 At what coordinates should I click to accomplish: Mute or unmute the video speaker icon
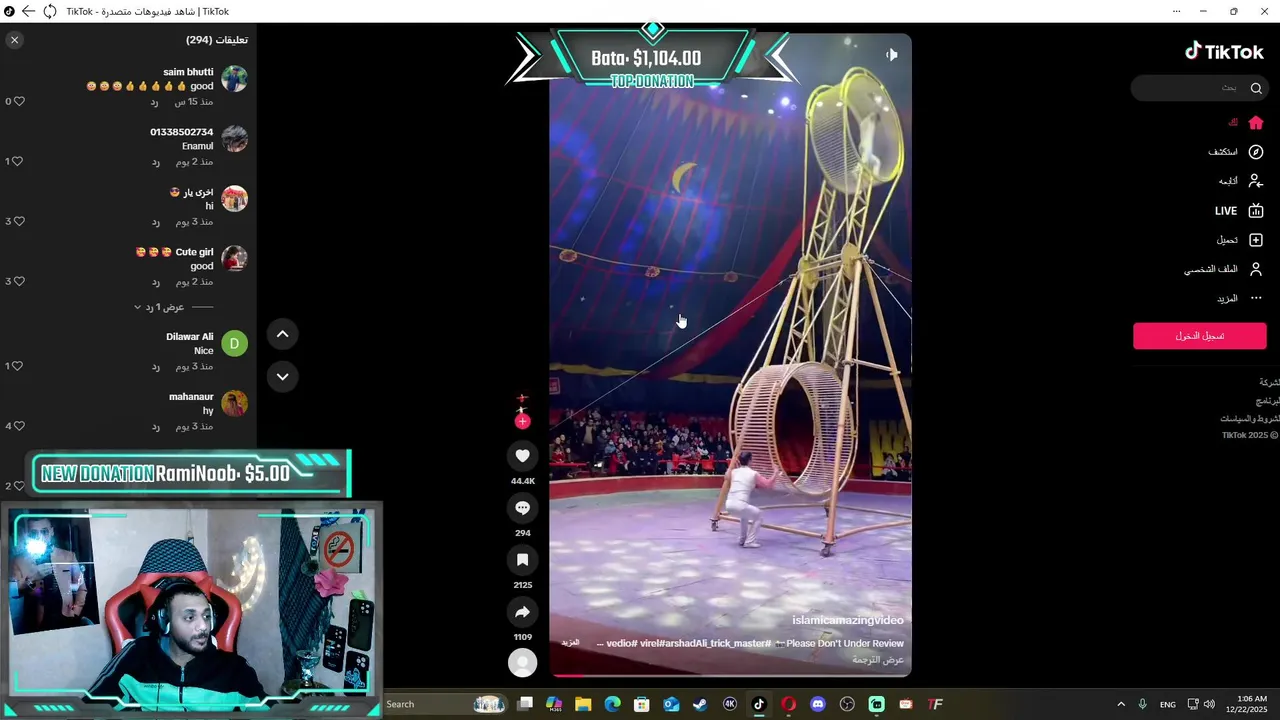[x=892, y=55]
